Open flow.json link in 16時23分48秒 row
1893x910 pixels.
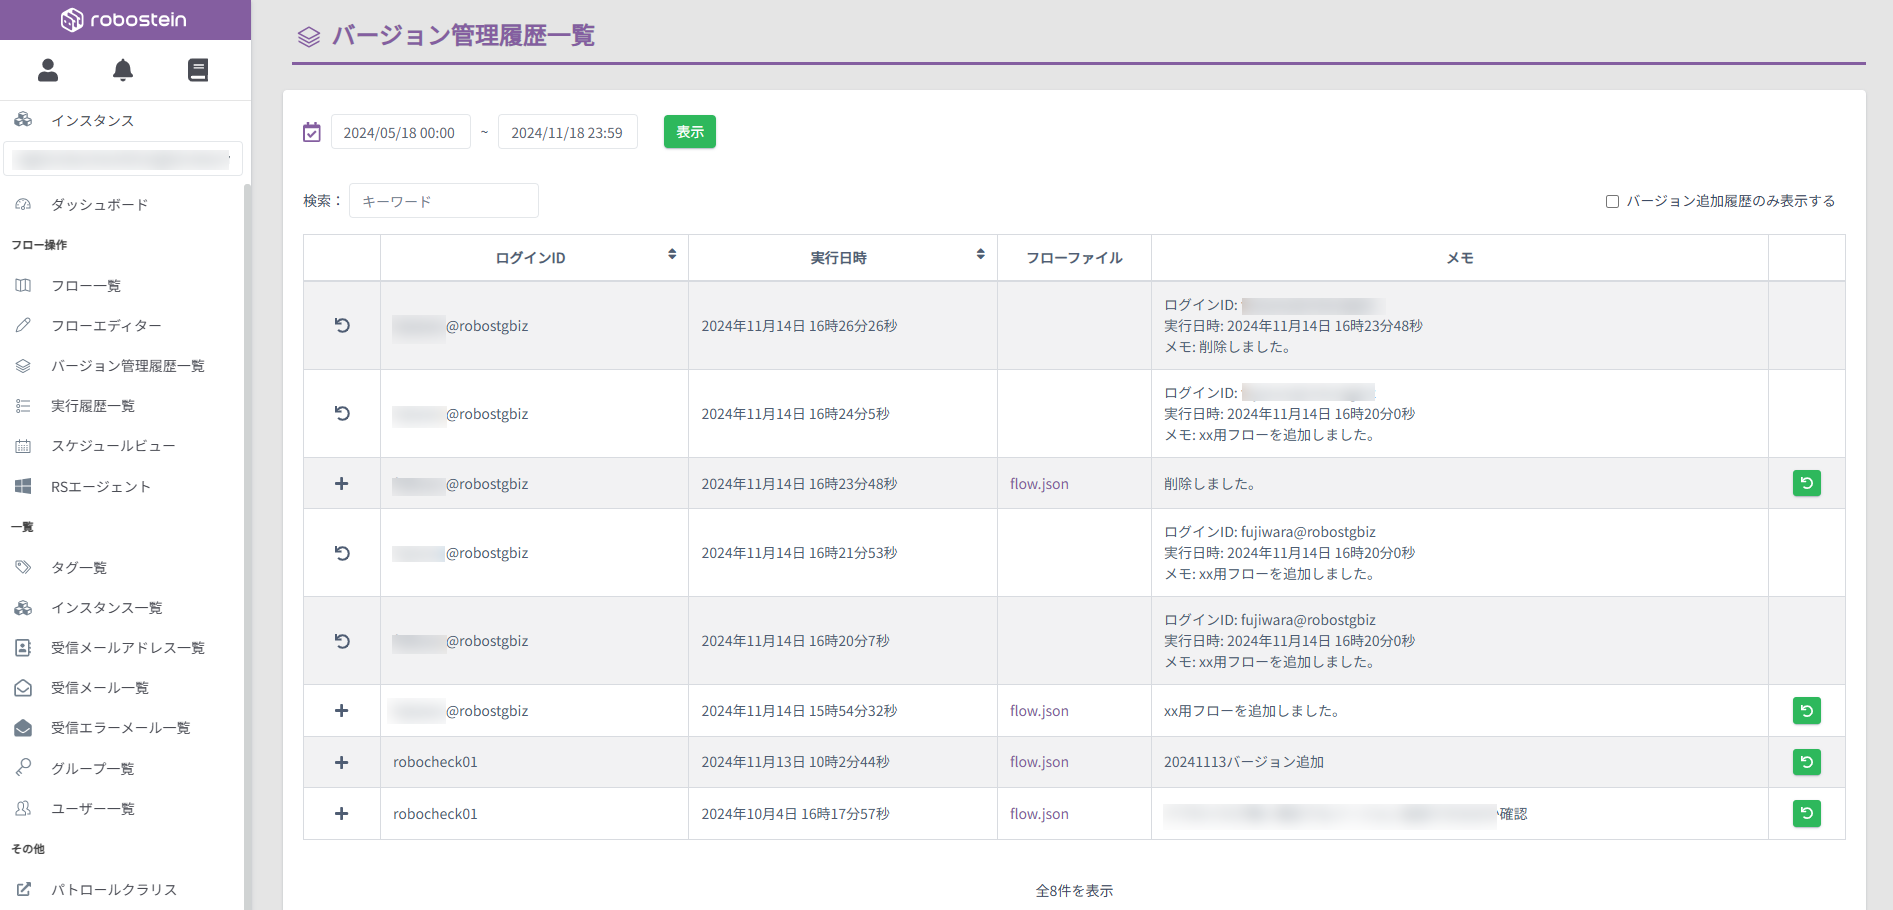click(x=1039, y=484)
